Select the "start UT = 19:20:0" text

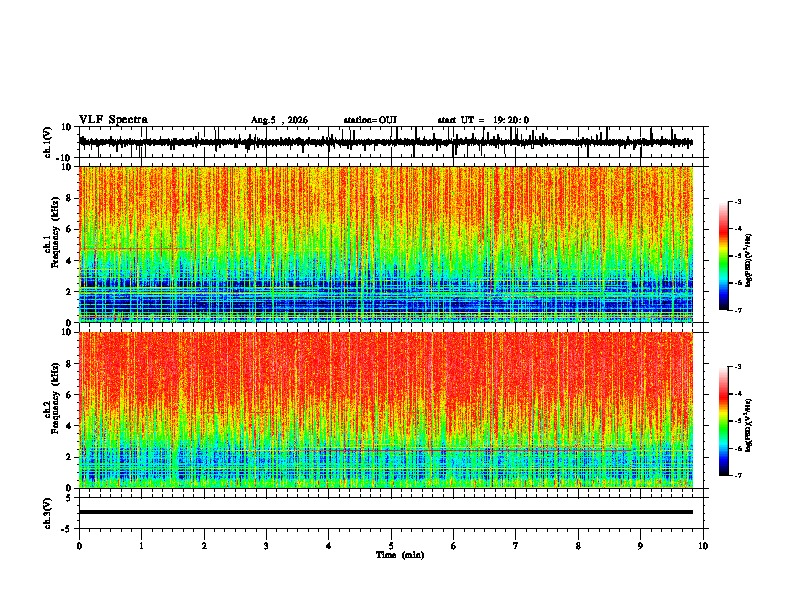pos(483,120)
